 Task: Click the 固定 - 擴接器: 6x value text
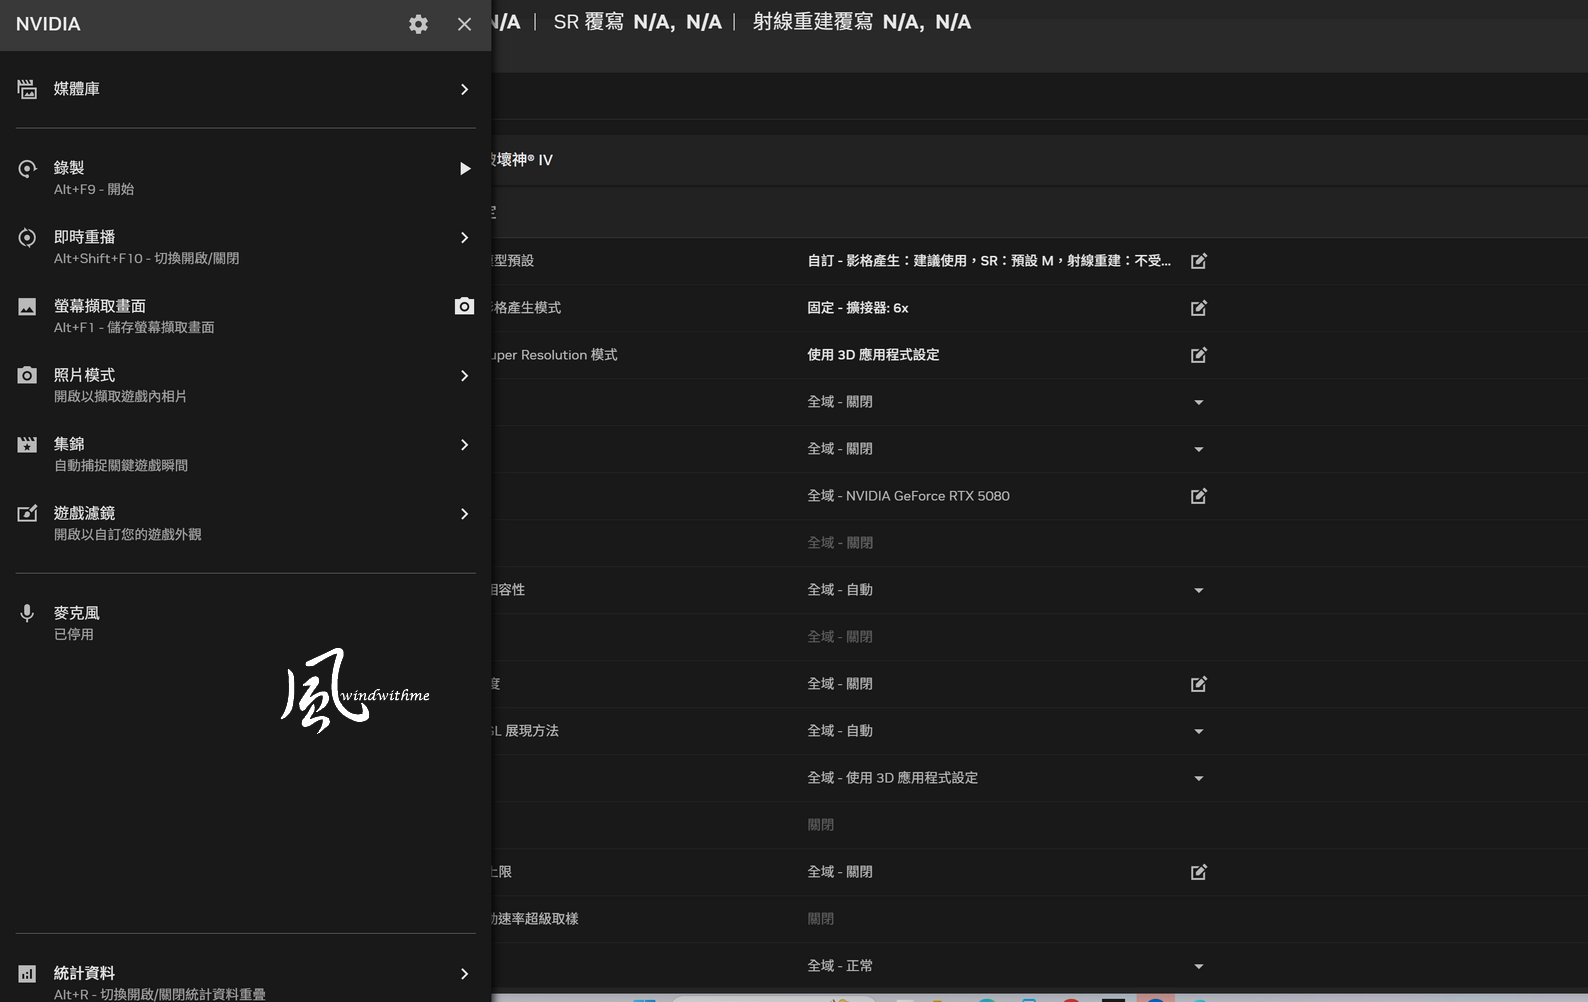[858, 308]
